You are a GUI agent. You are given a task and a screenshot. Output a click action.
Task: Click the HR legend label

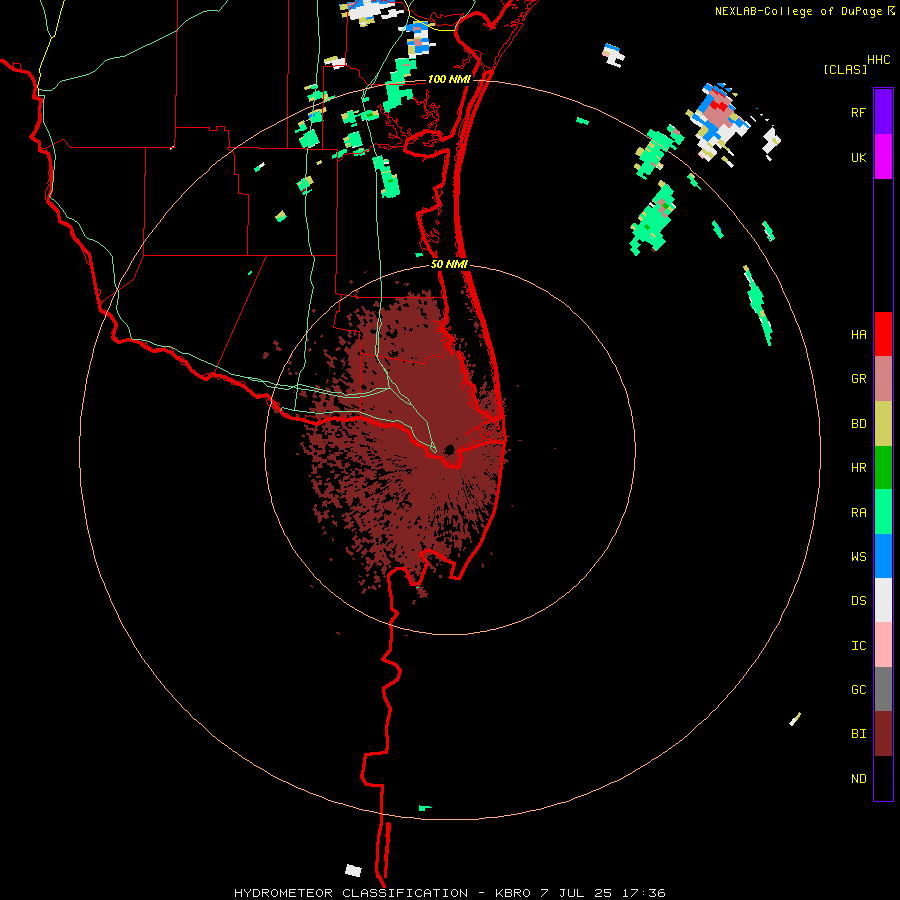point(858,468)
